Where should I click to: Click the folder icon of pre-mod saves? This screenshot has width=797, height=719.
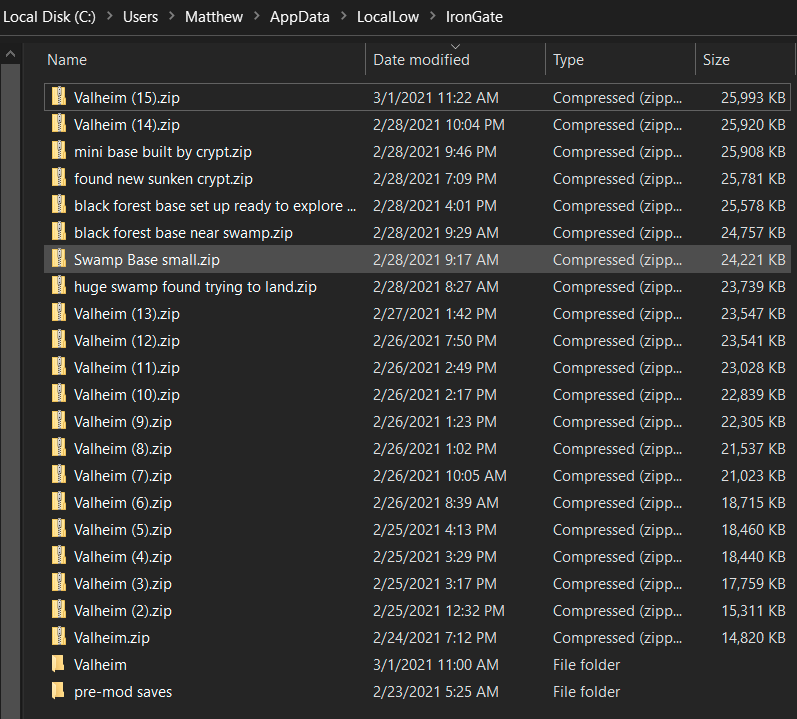[x=59, y=691]
